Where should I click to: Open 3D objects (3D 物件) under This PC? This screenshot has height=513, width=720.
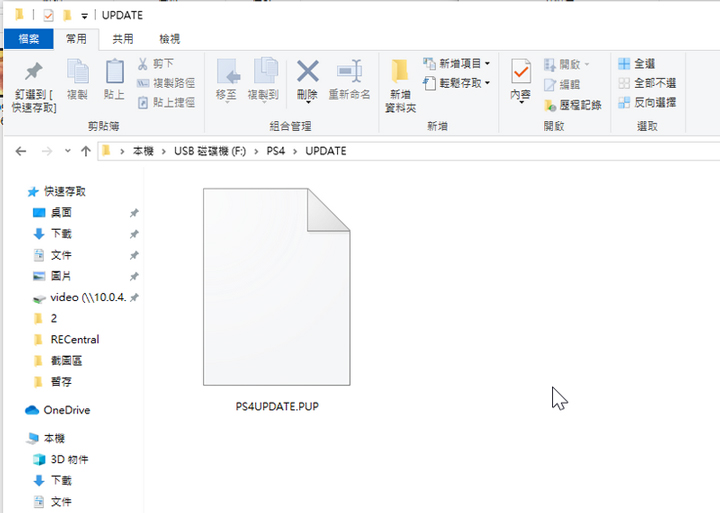click(69, 460)
